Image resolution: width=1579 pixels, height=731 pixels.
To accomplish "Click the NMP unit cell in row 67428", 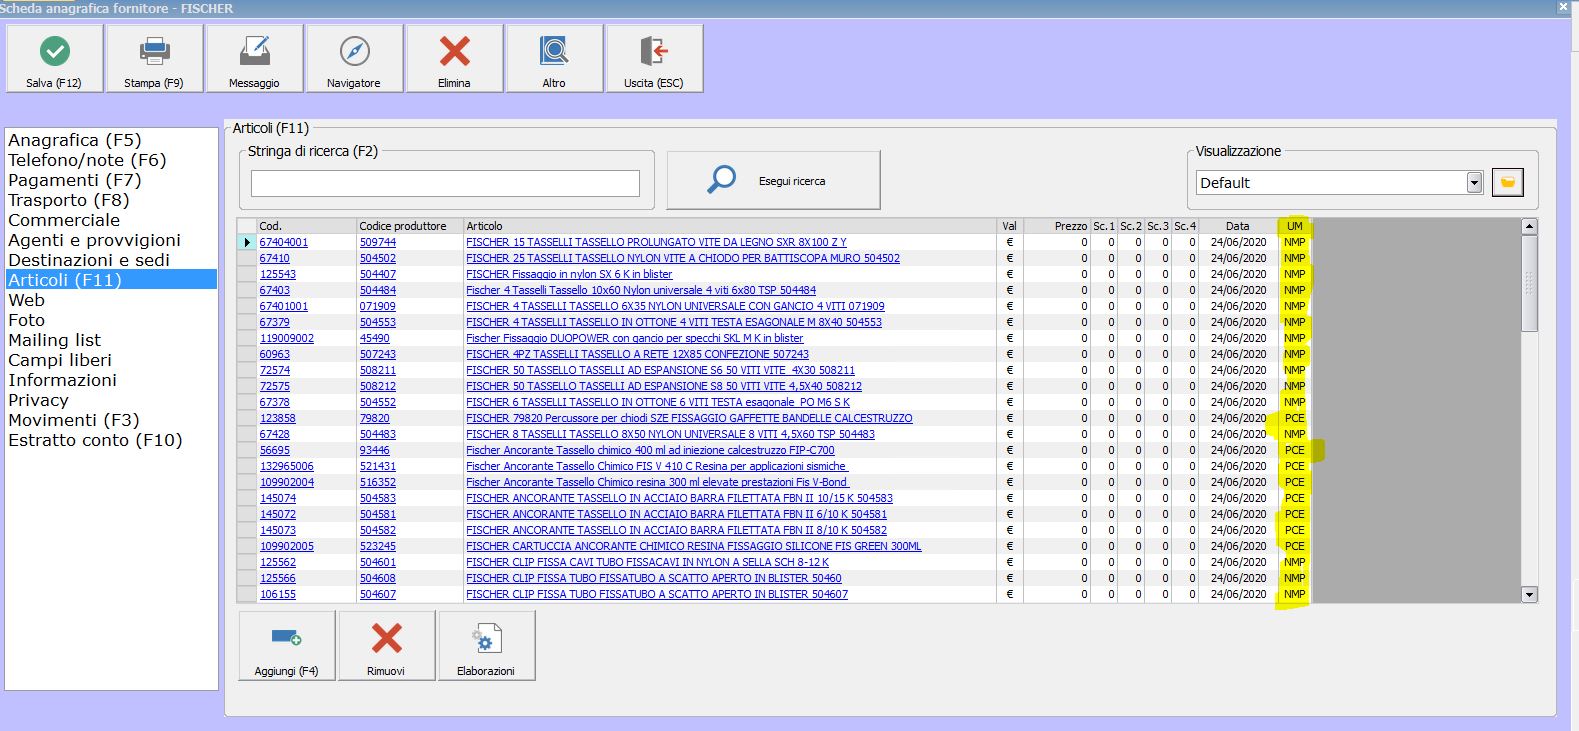I will (x=1295, y=434).
